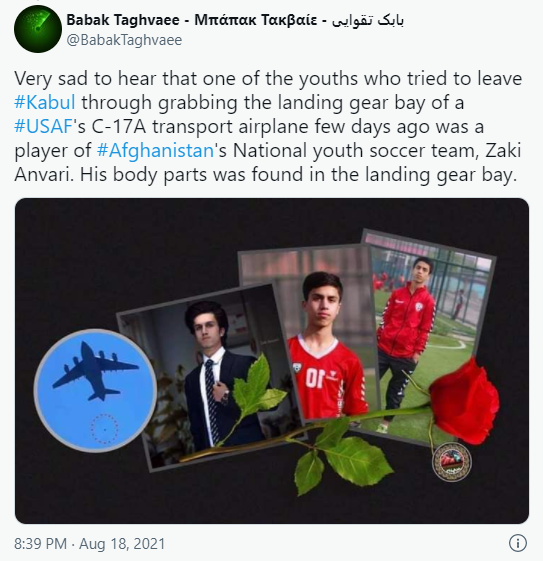Open the attached tweet collage image
The width and height of the screenshot is (543, 561).
click(272, 361)
